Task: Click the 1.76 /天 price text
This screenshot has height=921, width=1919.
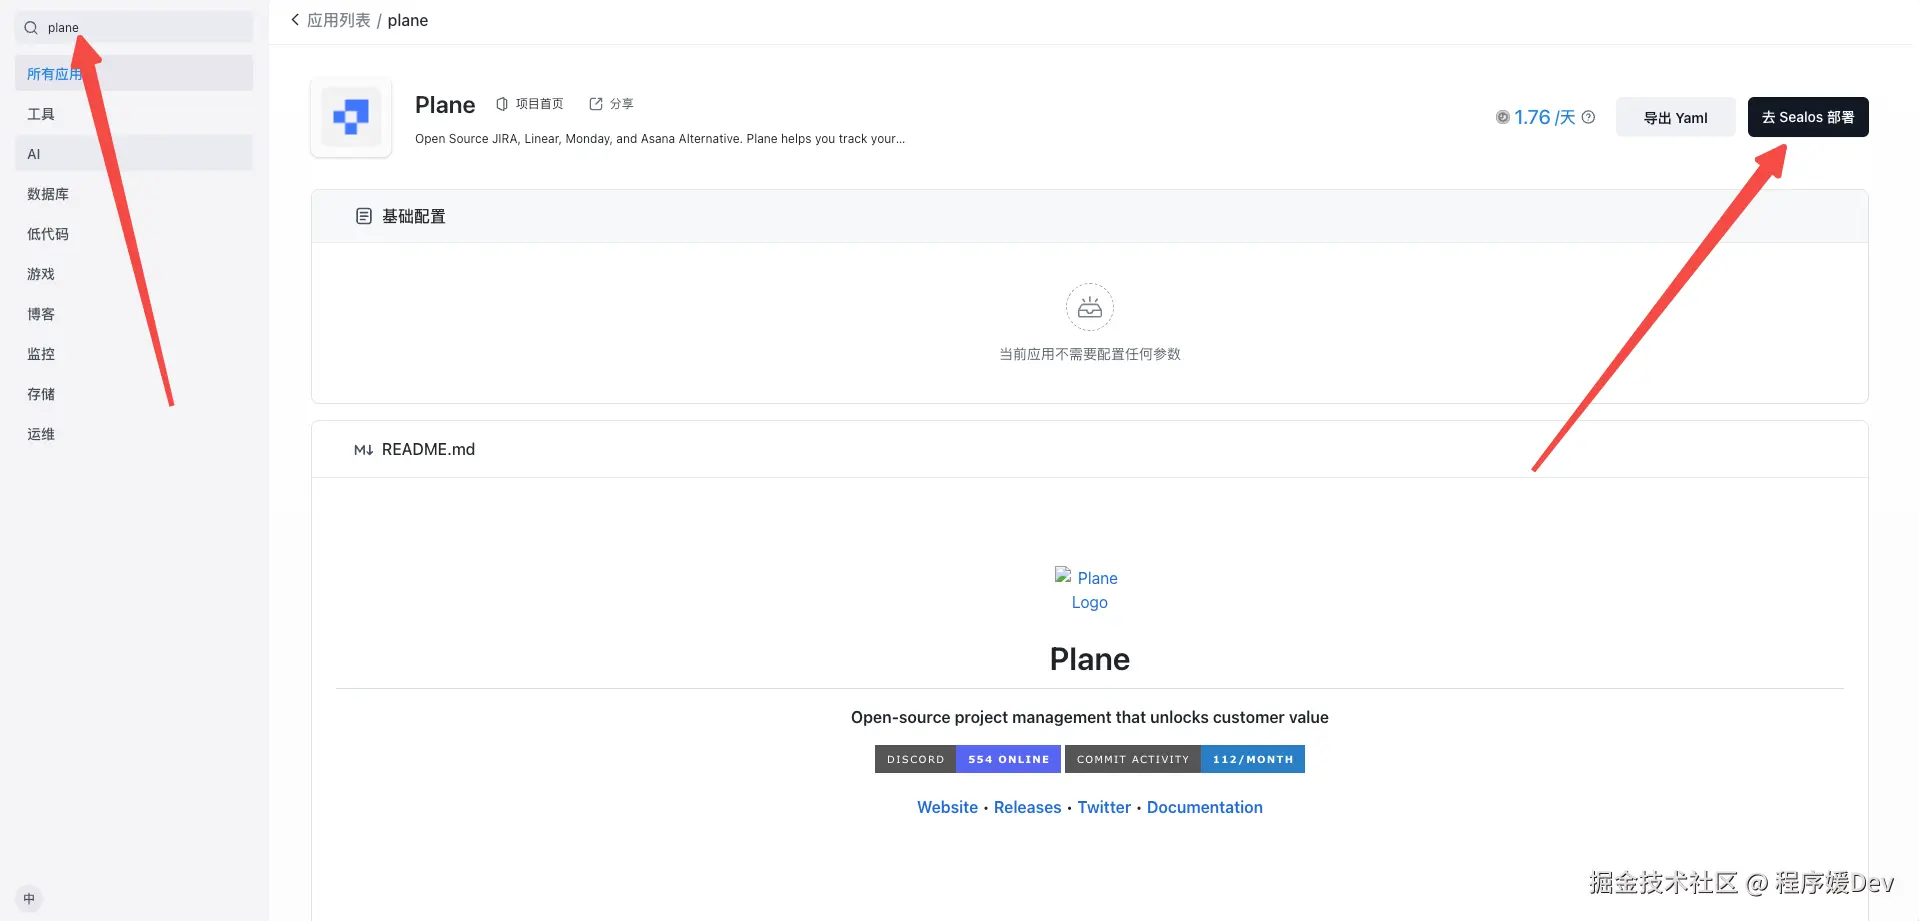Action: 1544,117
